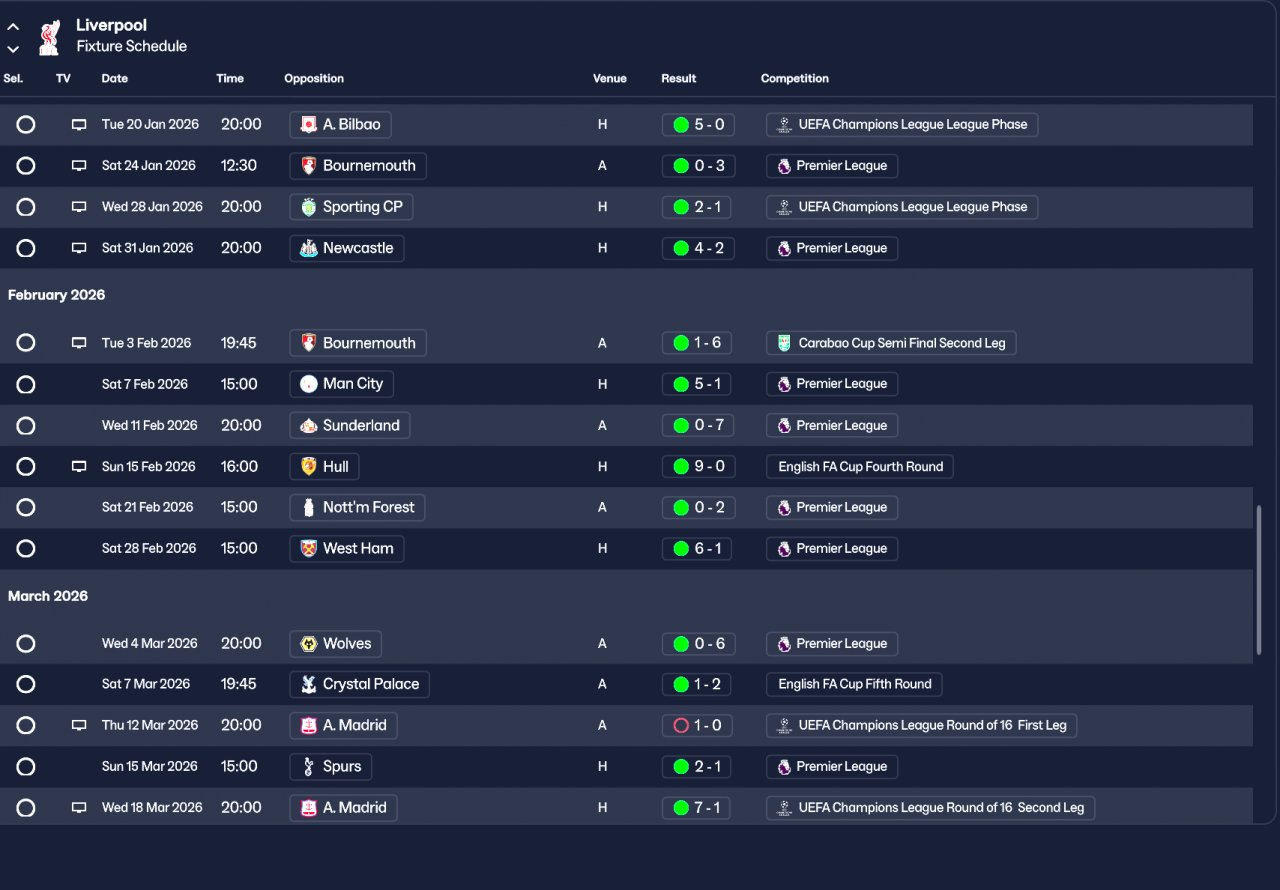The height and width of the screenshot is (890, 1280).
Task: Select the West Ham fixture radio button
Action: (26, 548)
